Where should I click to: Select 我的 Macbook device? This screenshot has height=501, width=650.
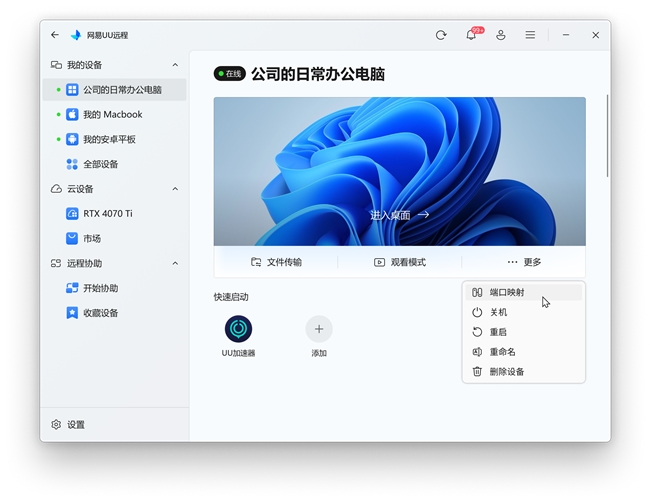pyautogui.click(x=114, y=114)
